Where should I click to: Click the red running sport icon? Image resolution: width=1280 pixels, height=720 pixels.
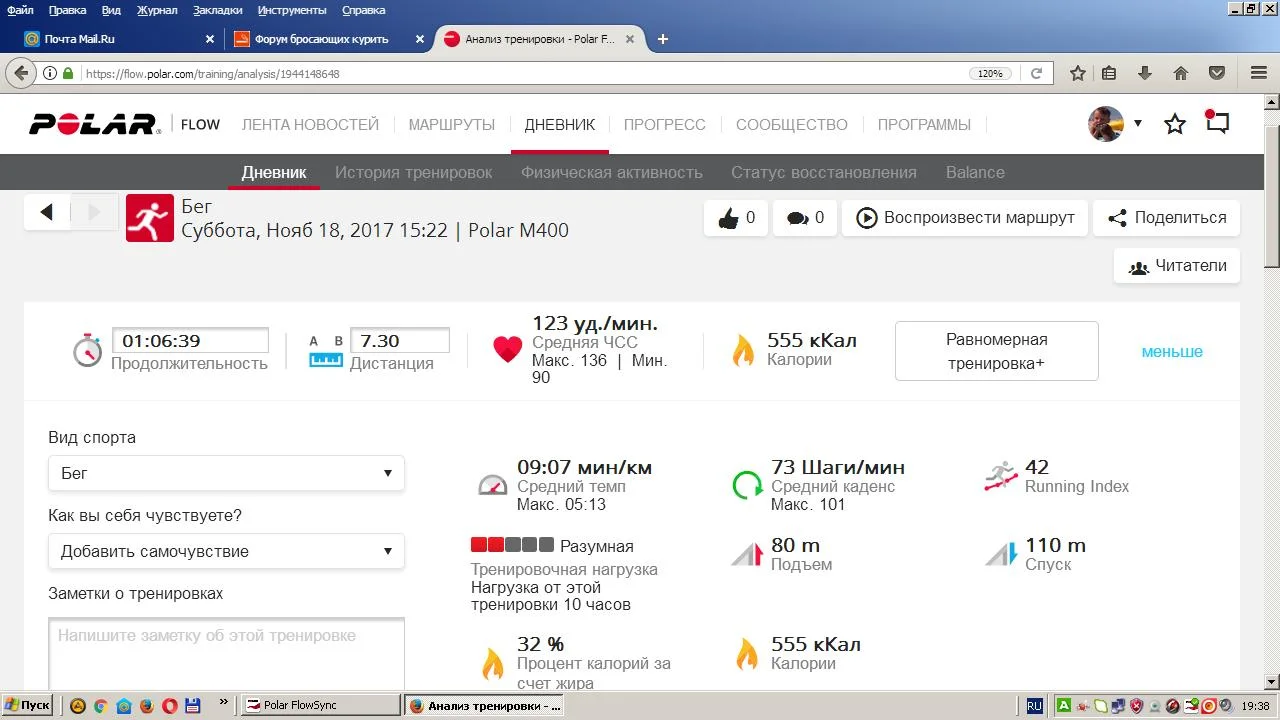pos(150,218)
